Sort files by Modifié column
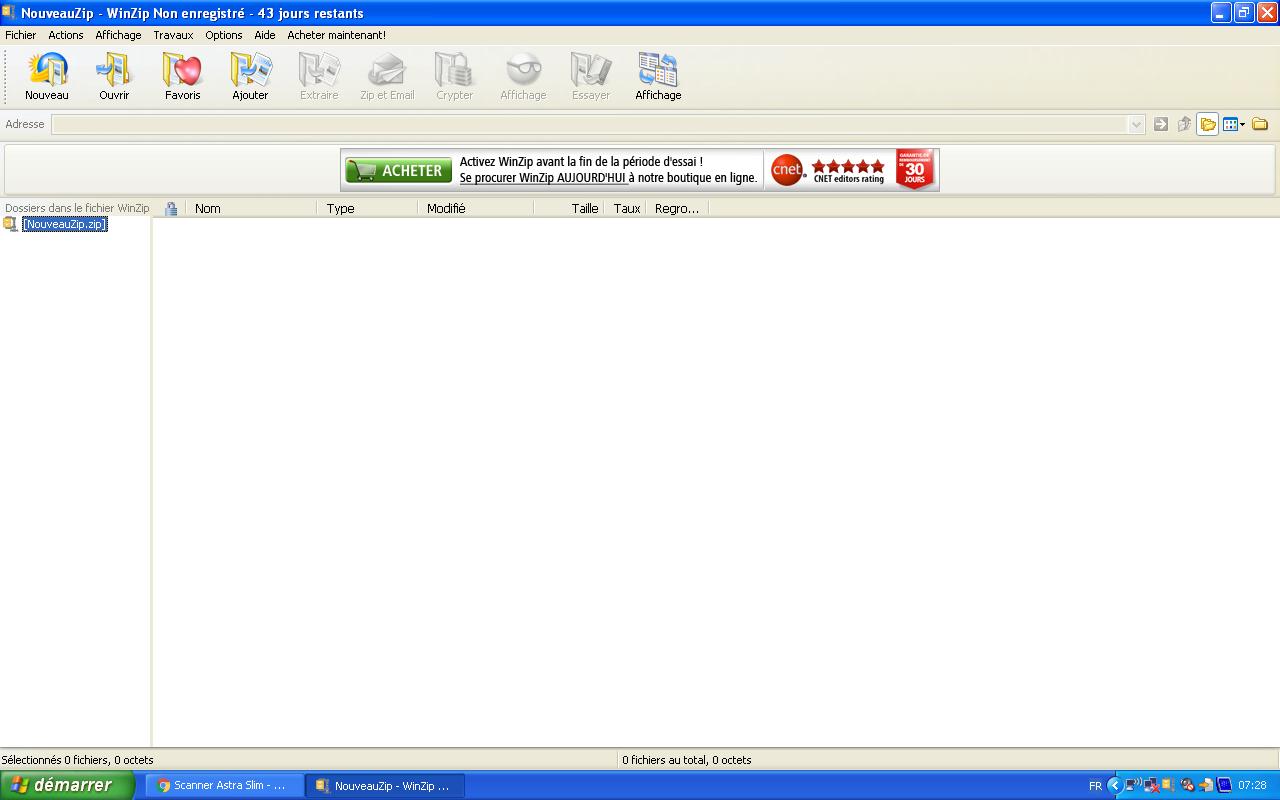1280x800 pixels. click(x=475, y=208)
